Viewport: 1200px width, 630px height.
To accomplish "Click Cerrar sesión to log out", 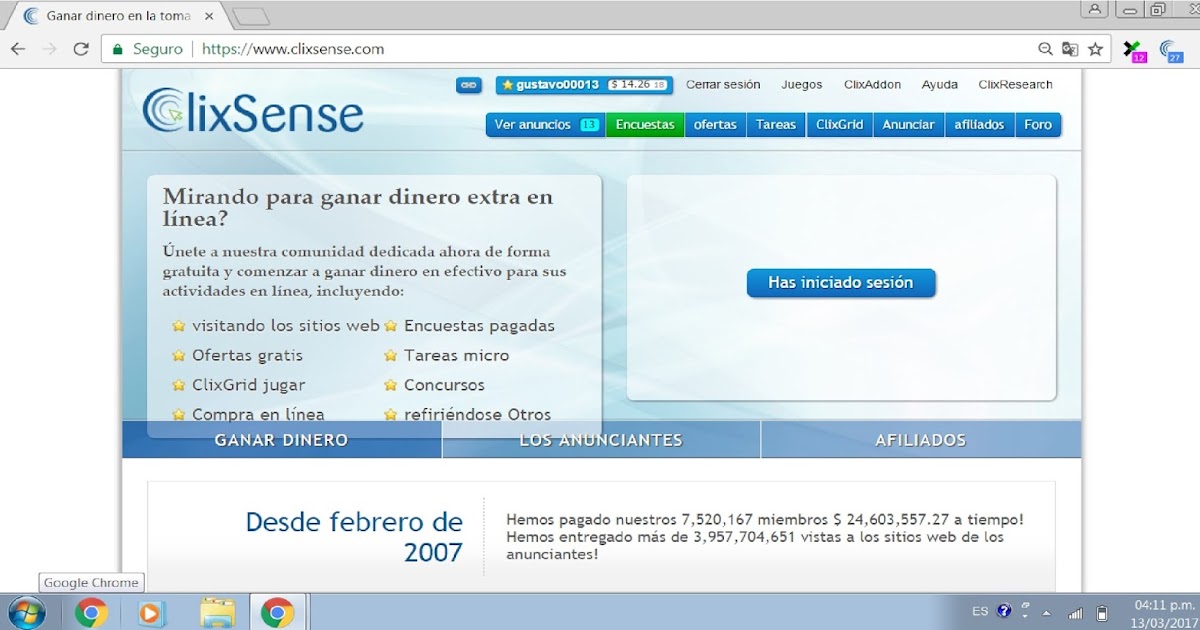I will point(723,85).
